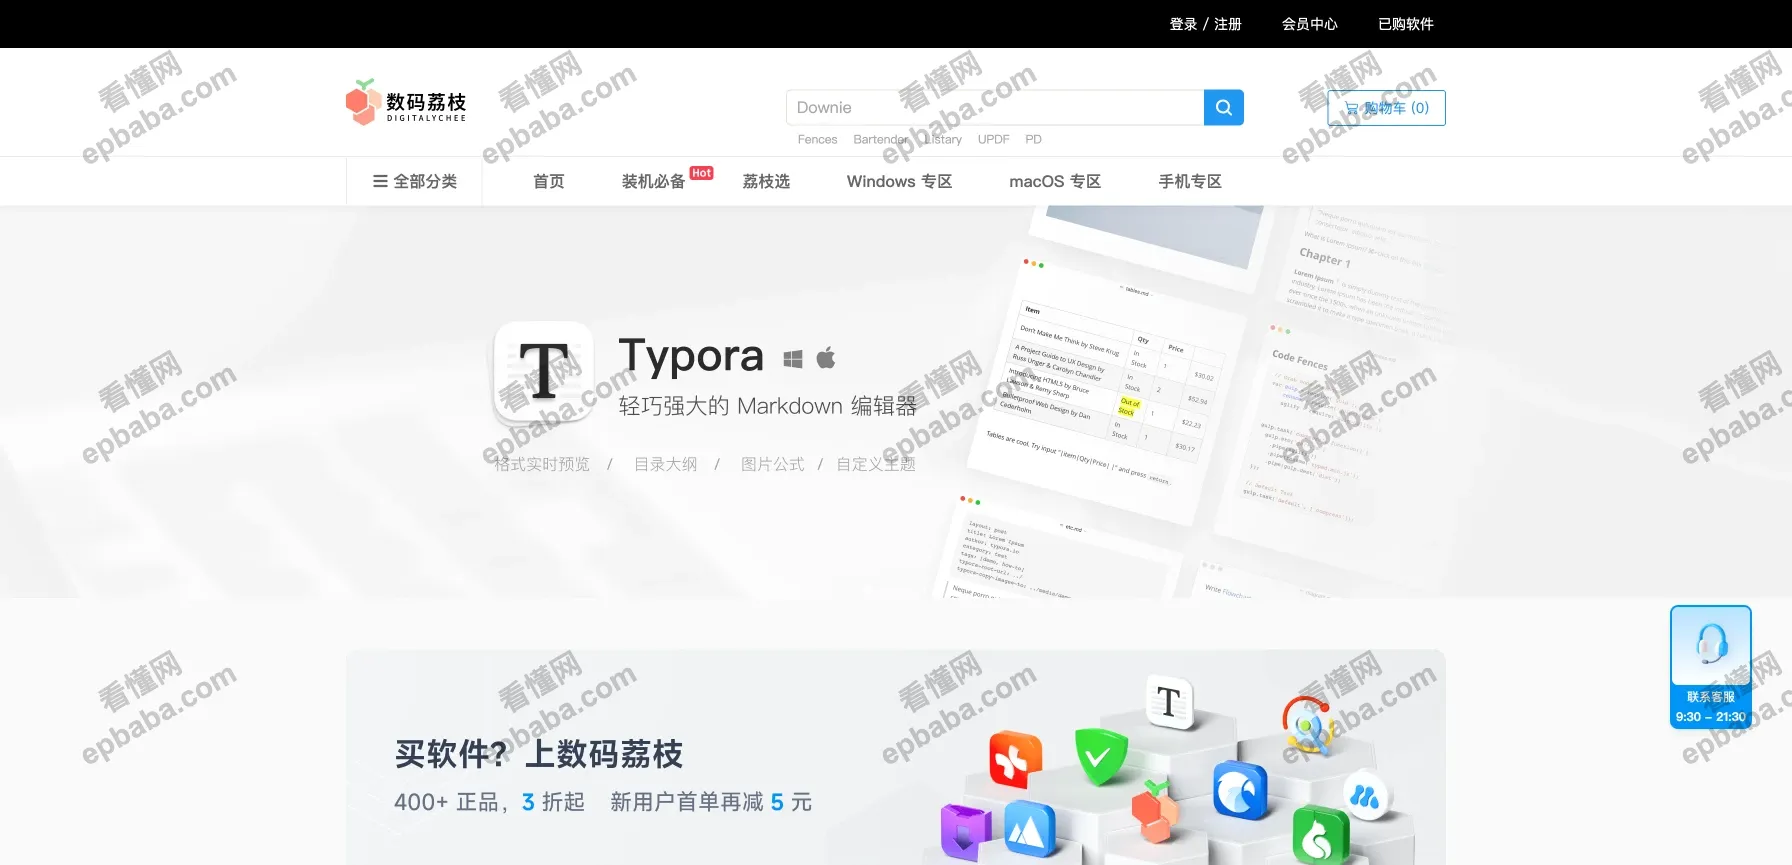
Task: Open the 装机必备 Hot section
Action: click(x=654, y=182)
